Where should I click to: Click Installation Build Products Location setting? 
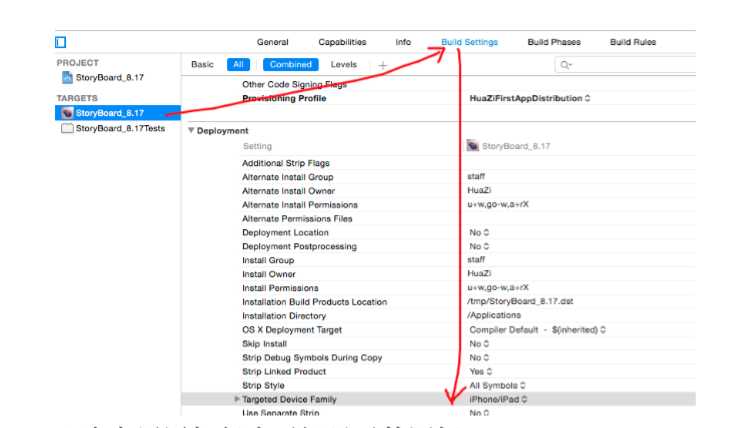pyautogui.click(x=314, y=302)
